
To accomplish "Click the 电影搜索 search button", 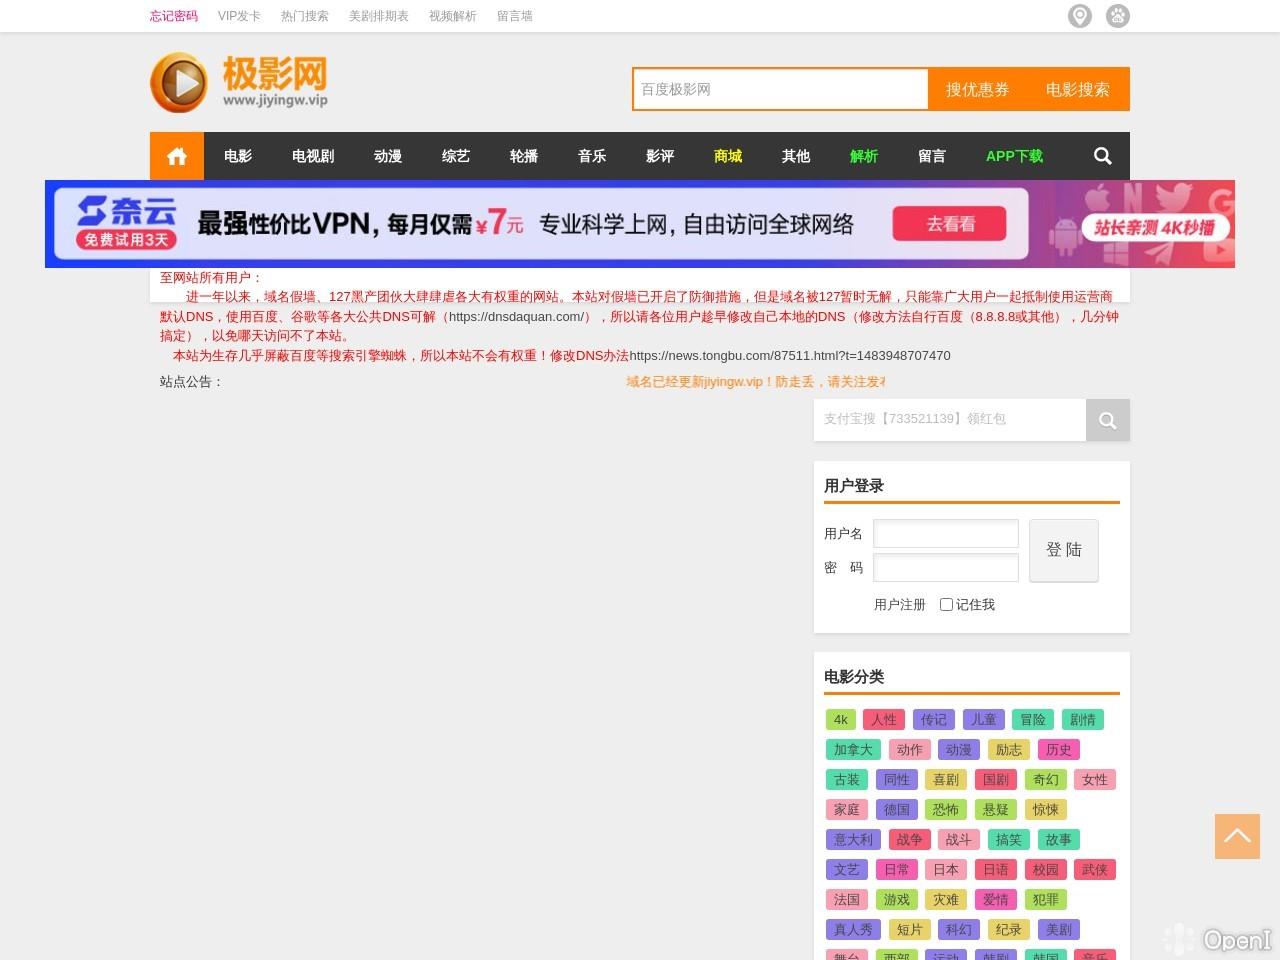I will (1078, 89).
